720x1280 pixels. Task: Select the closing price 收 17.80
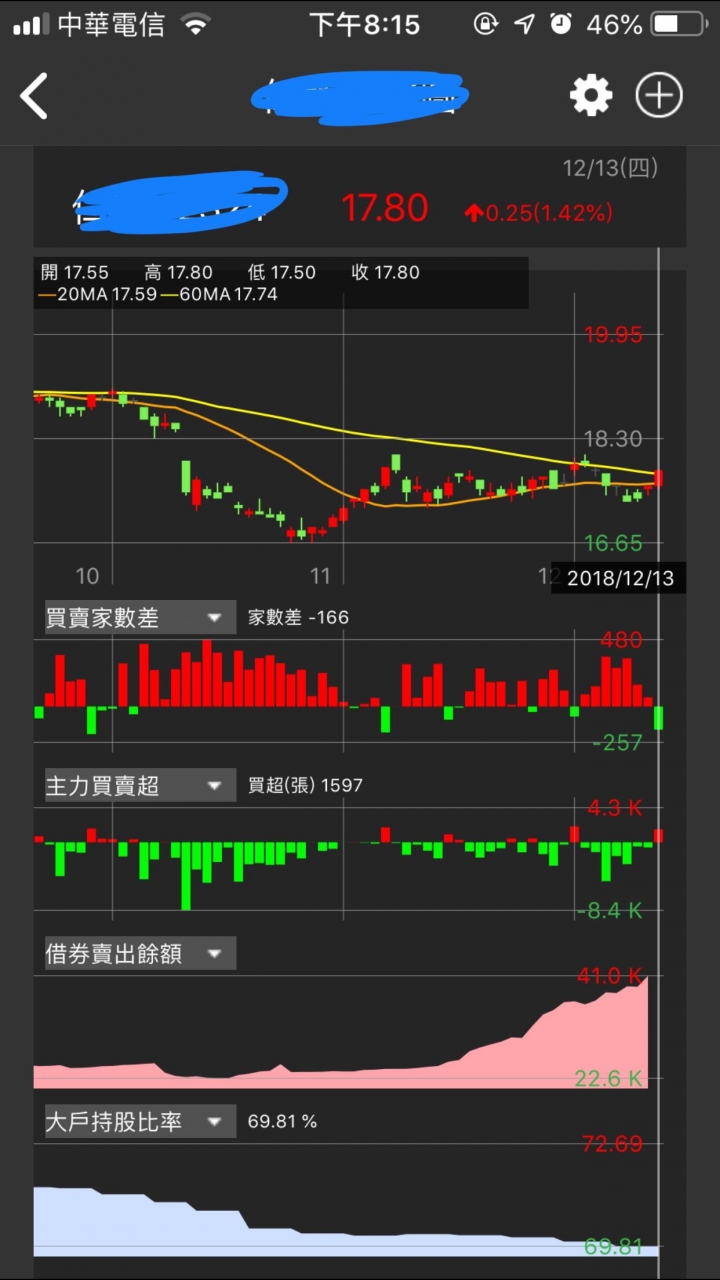[x=386, y=272]
